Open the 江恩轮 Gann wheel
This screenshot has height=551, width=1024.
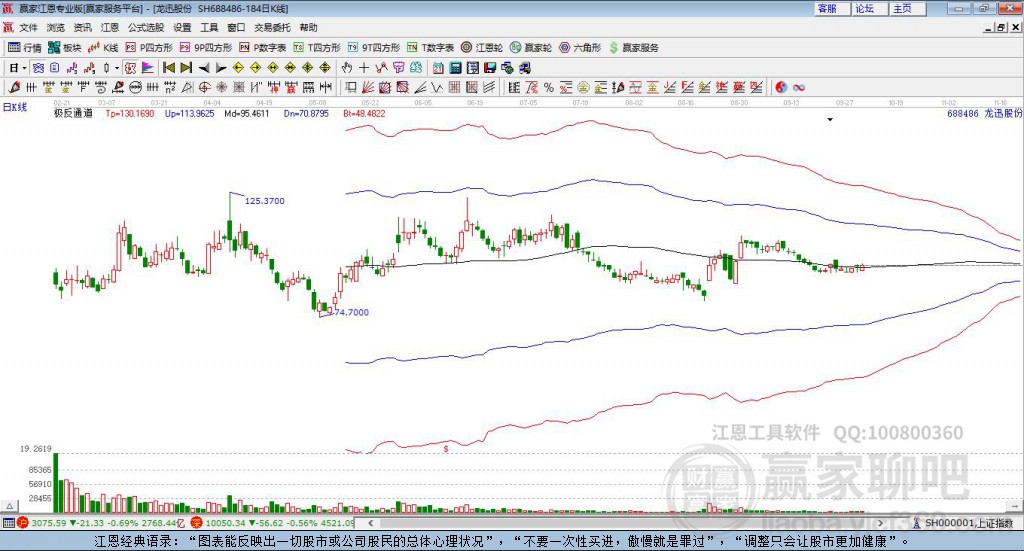pyautogui.click(x=482, y=48)
